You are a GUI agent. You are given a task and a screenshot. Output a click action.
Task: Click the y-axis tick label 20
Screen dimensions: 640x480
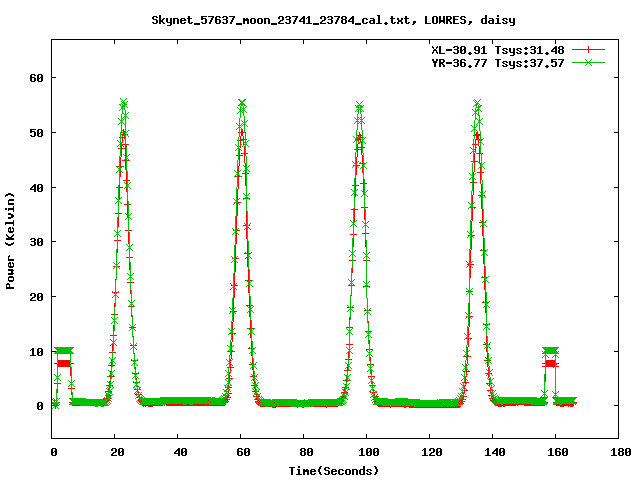coord(36,297)
